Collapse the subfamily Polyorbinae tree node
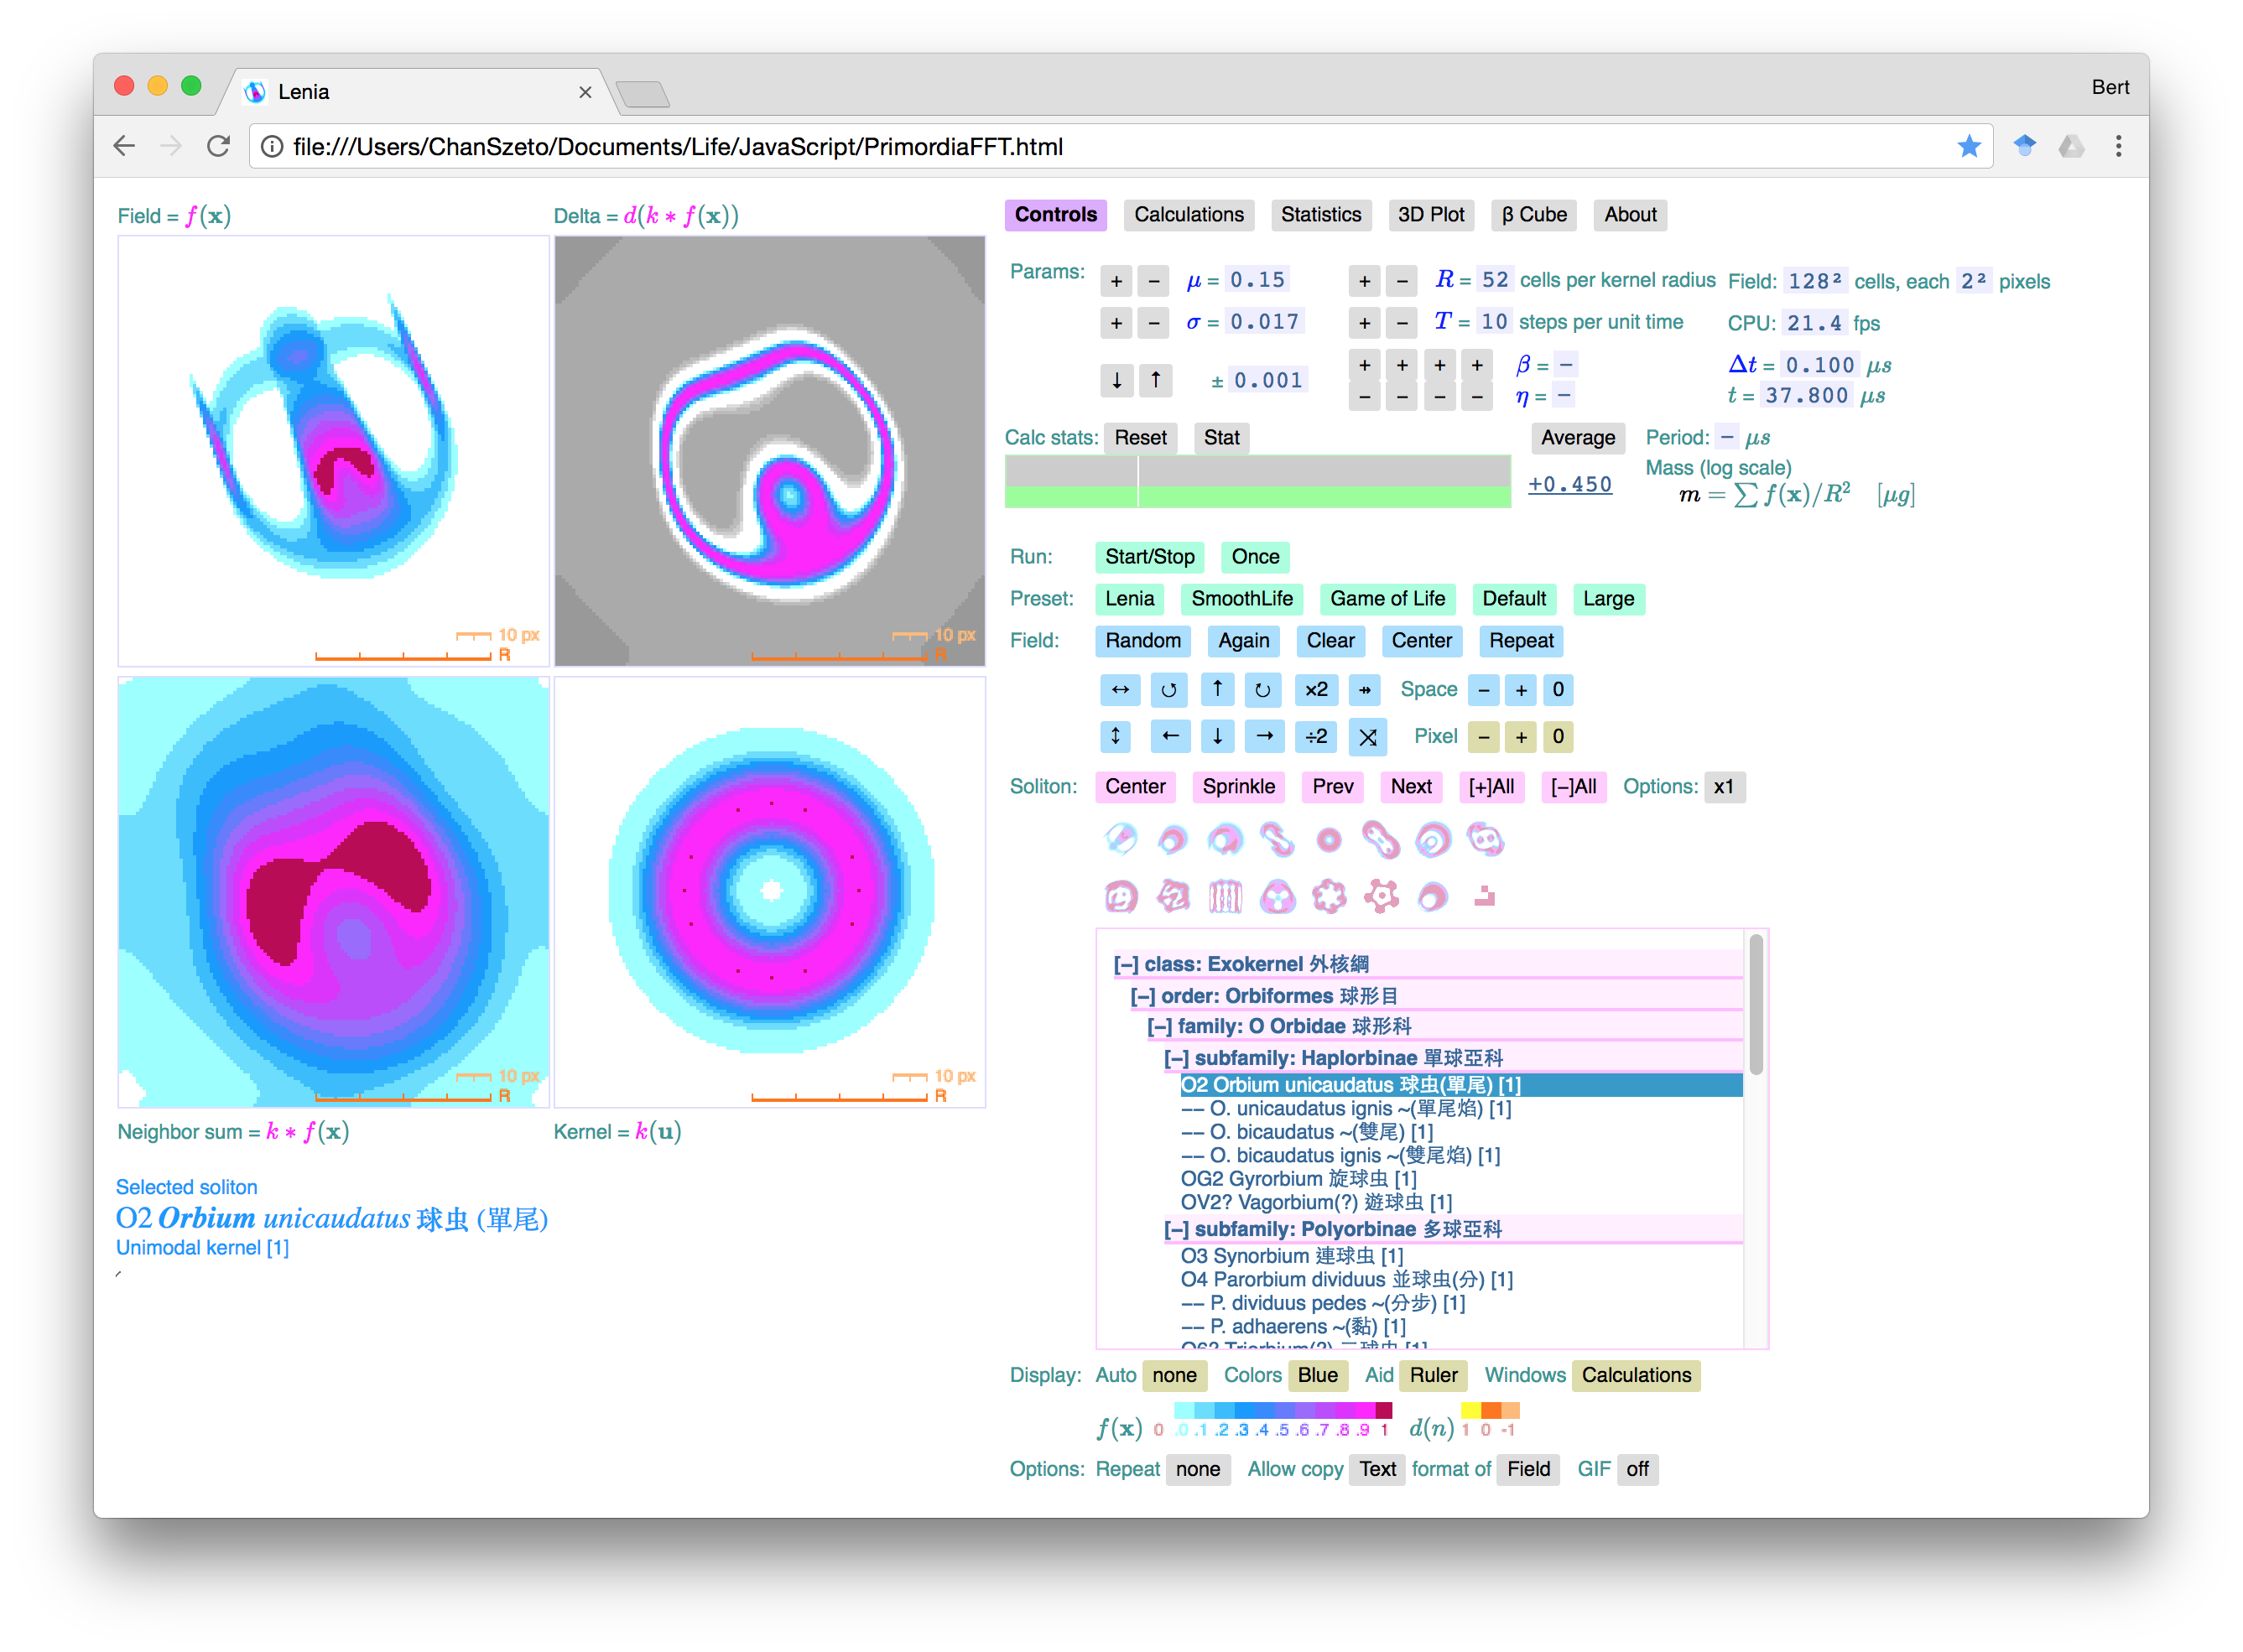The width and height of the screenshot is (2243, 1652). tap(1176, 1229)
